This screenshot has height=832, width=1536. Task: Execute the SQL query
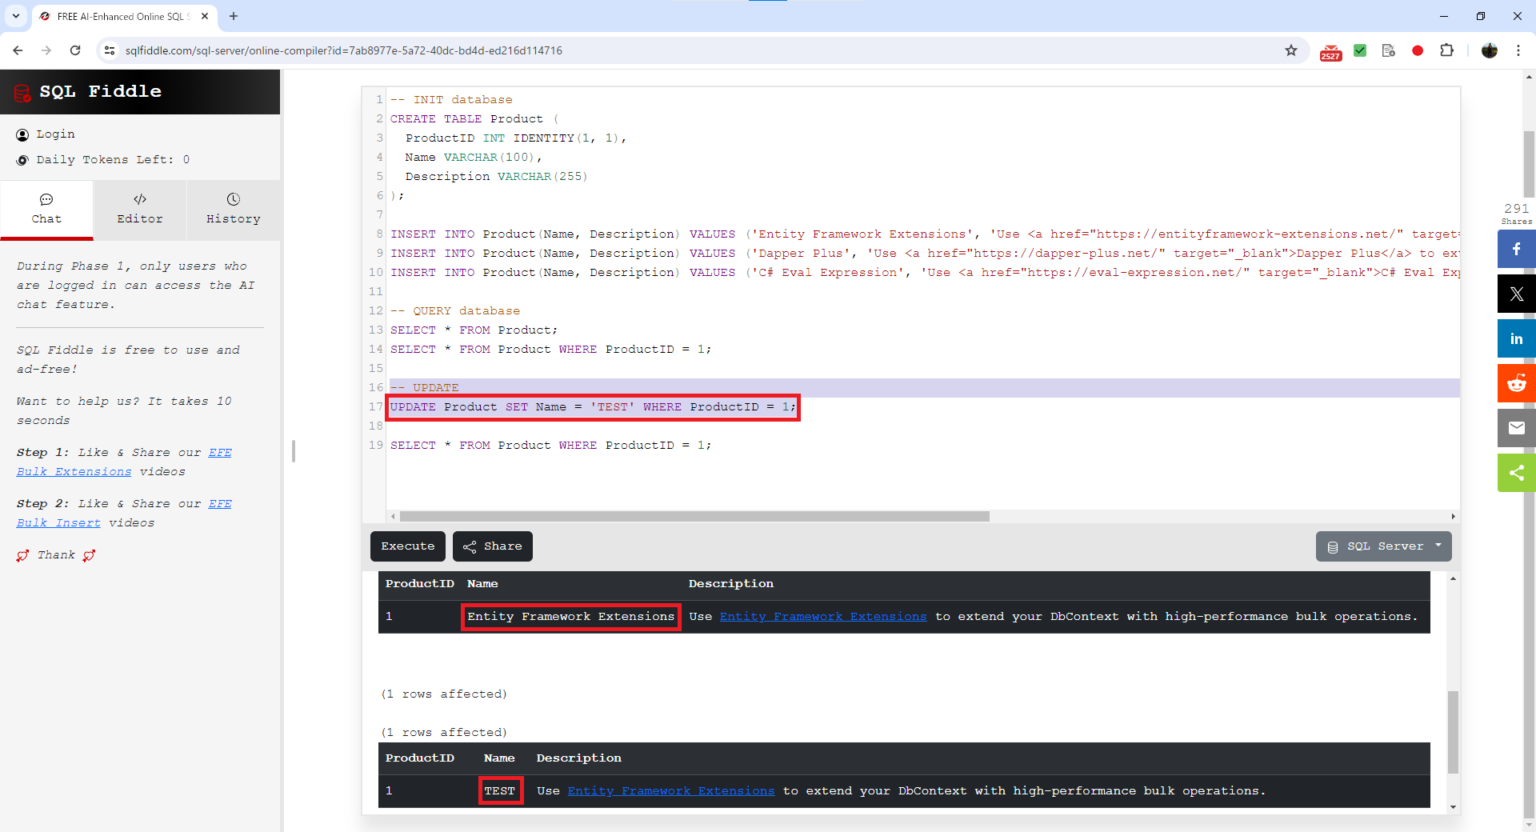(407, 546)
